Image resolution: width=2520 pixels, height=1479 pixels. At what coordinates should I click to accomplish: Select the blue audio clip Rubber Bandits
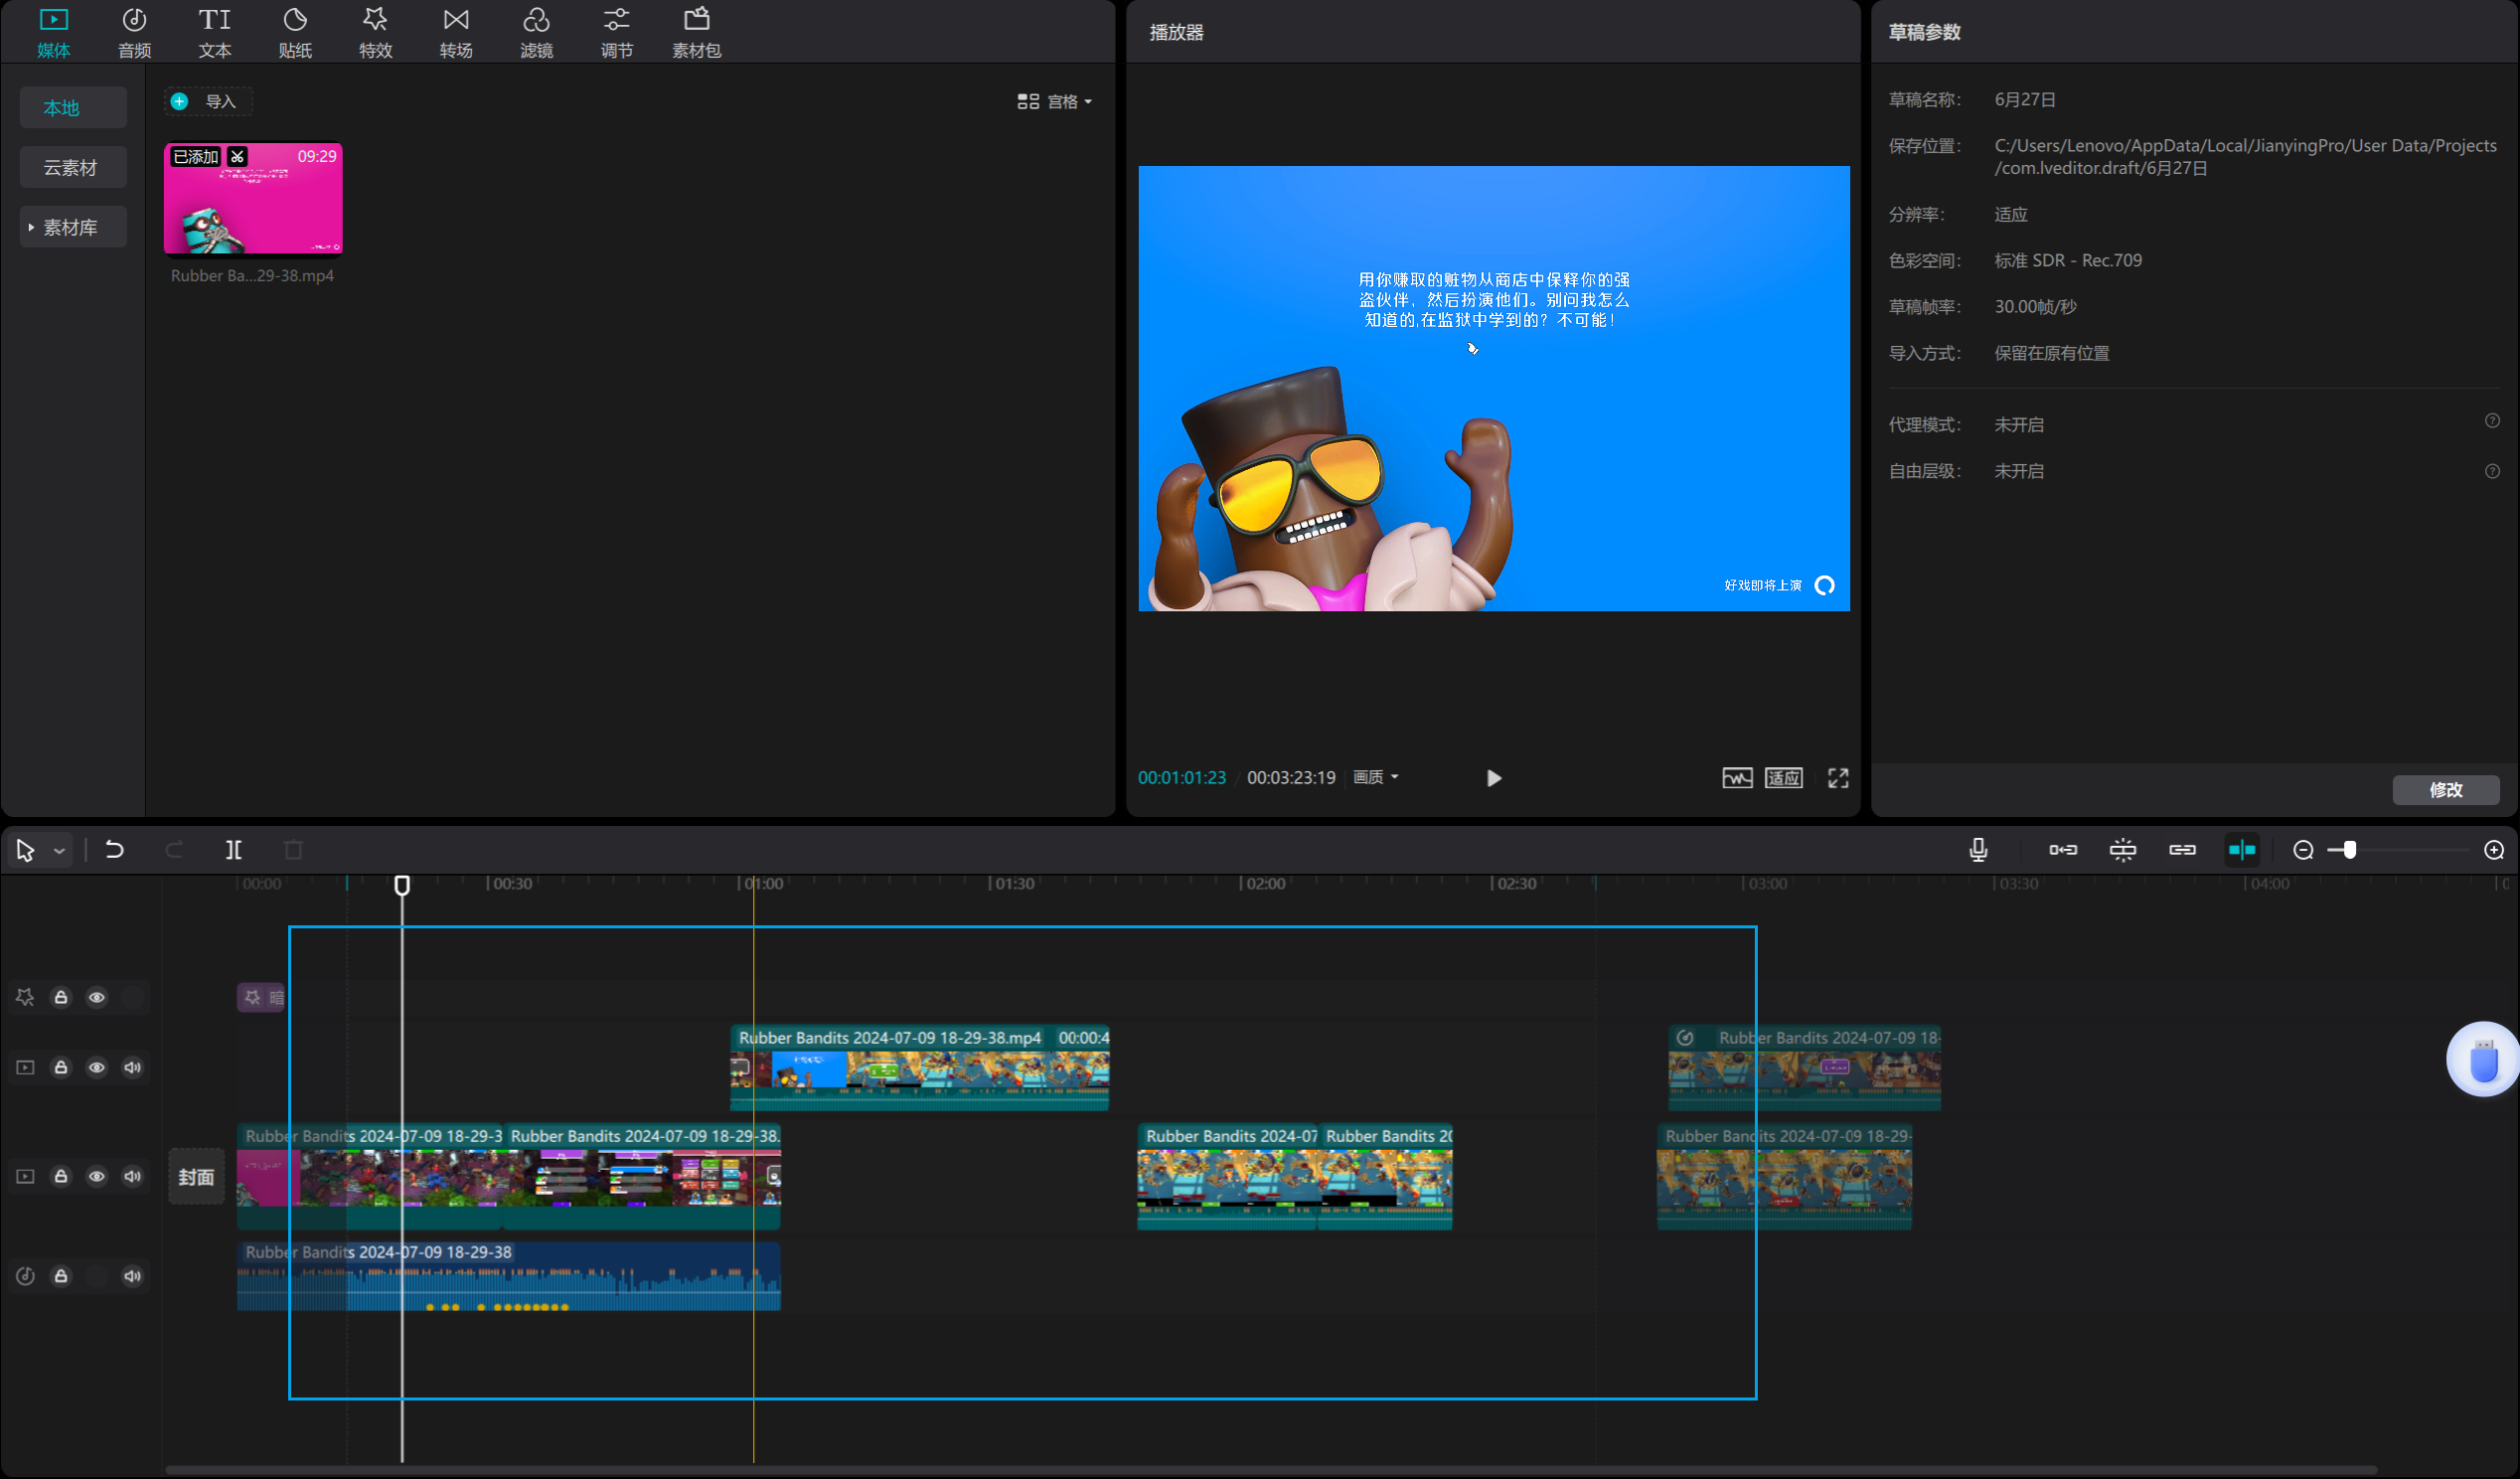[508, 1276]
